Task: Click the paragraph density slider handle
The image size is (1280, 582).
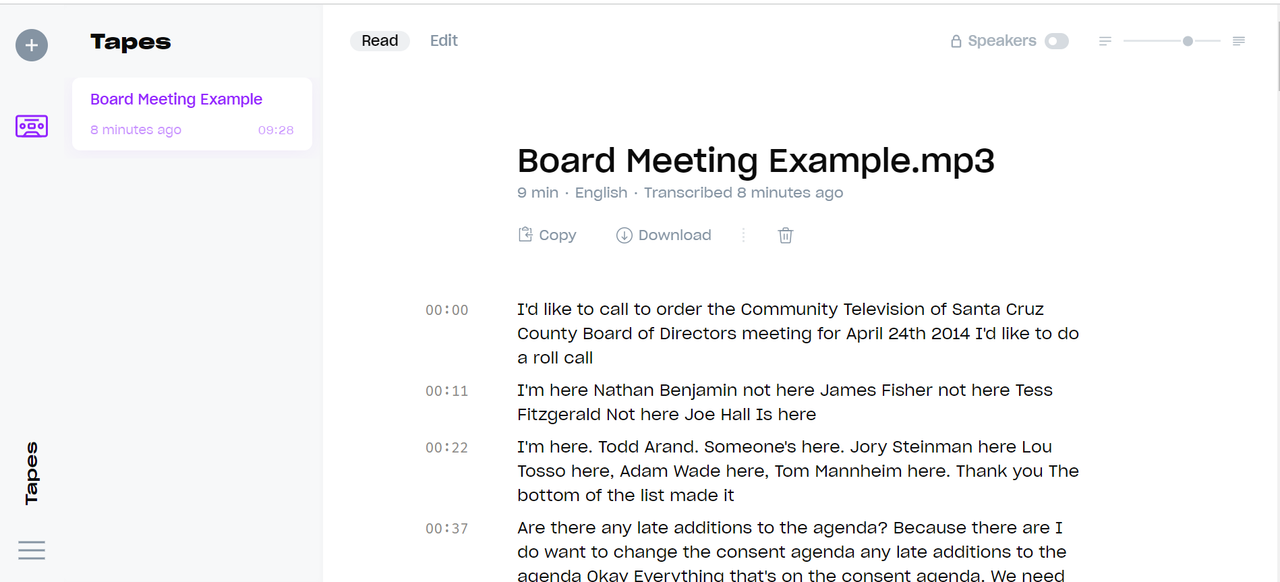Action: tap(1187, 41)
